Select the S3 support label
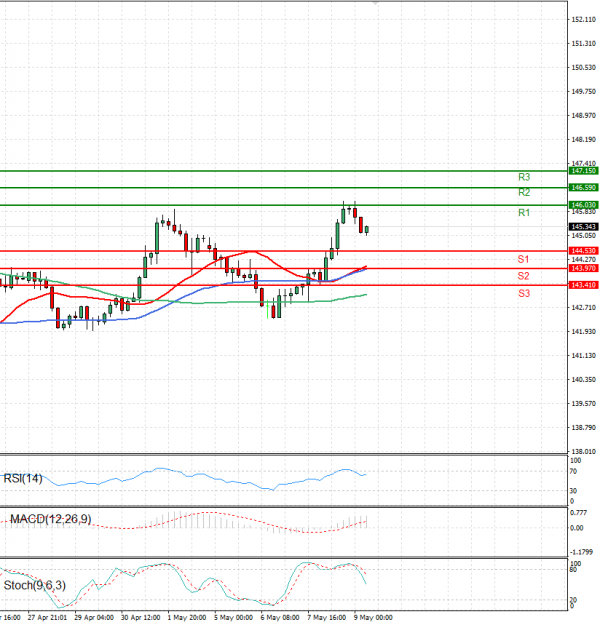 click(523, 293)
